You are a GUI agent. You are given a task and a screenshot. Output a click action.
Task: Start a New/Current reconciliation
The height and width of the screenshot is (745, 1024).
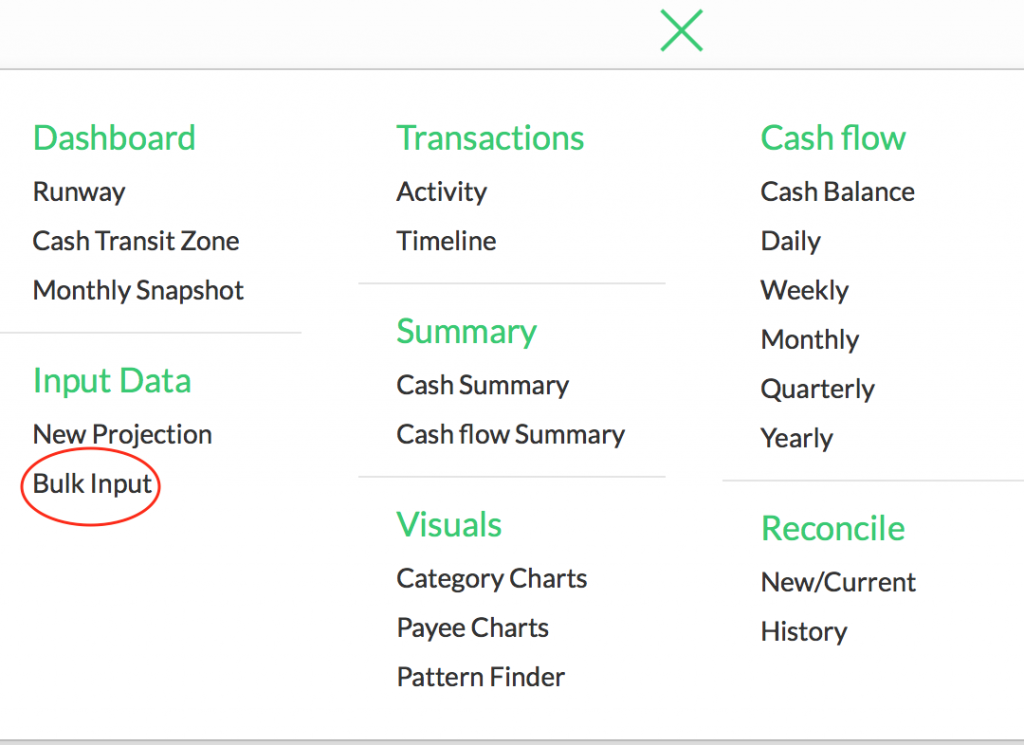(x=838, y=582)
